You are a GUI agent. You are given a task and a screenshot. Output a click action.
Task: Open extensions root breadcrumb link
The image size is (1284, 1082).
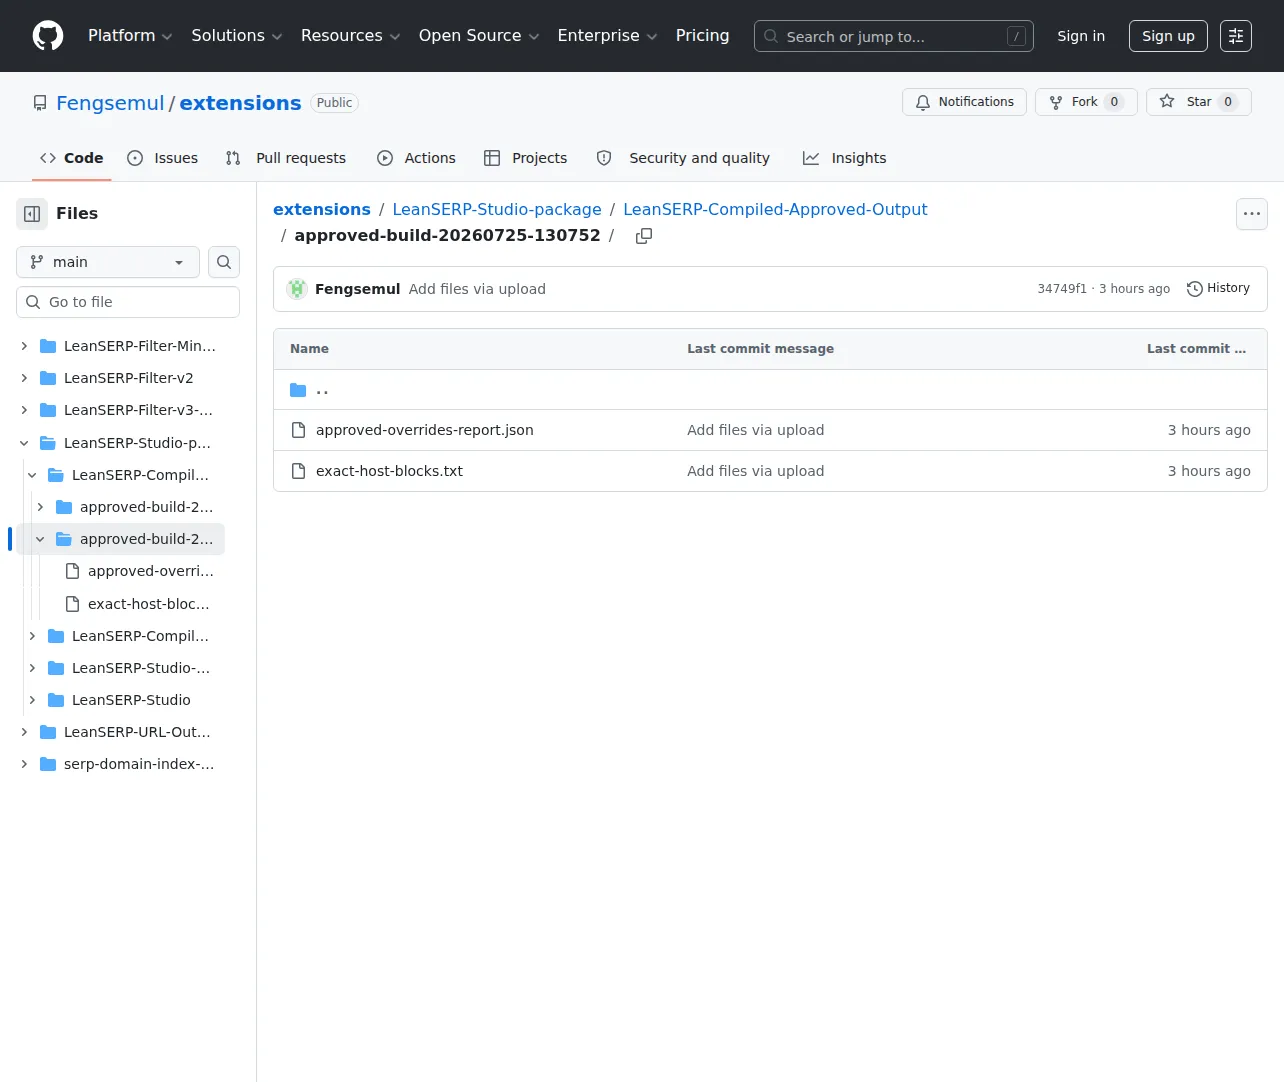(x=322, y=209)
